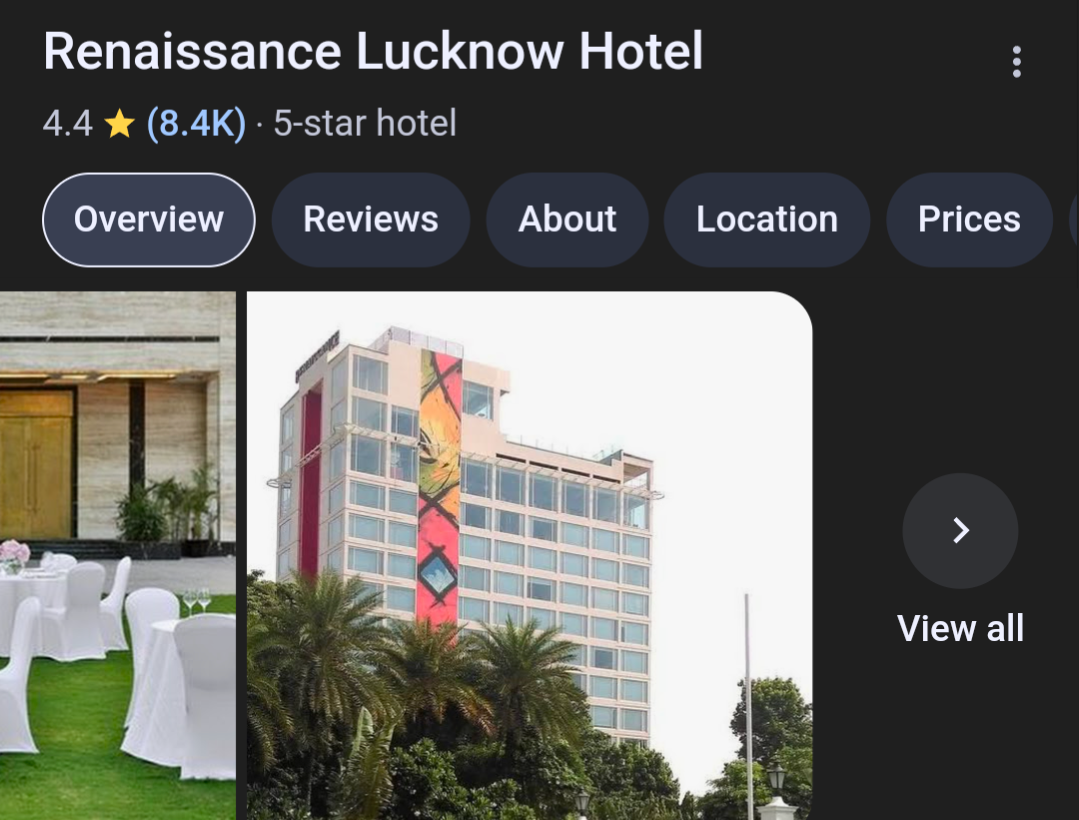Open the garden banquet tables photo

[118, 555]
